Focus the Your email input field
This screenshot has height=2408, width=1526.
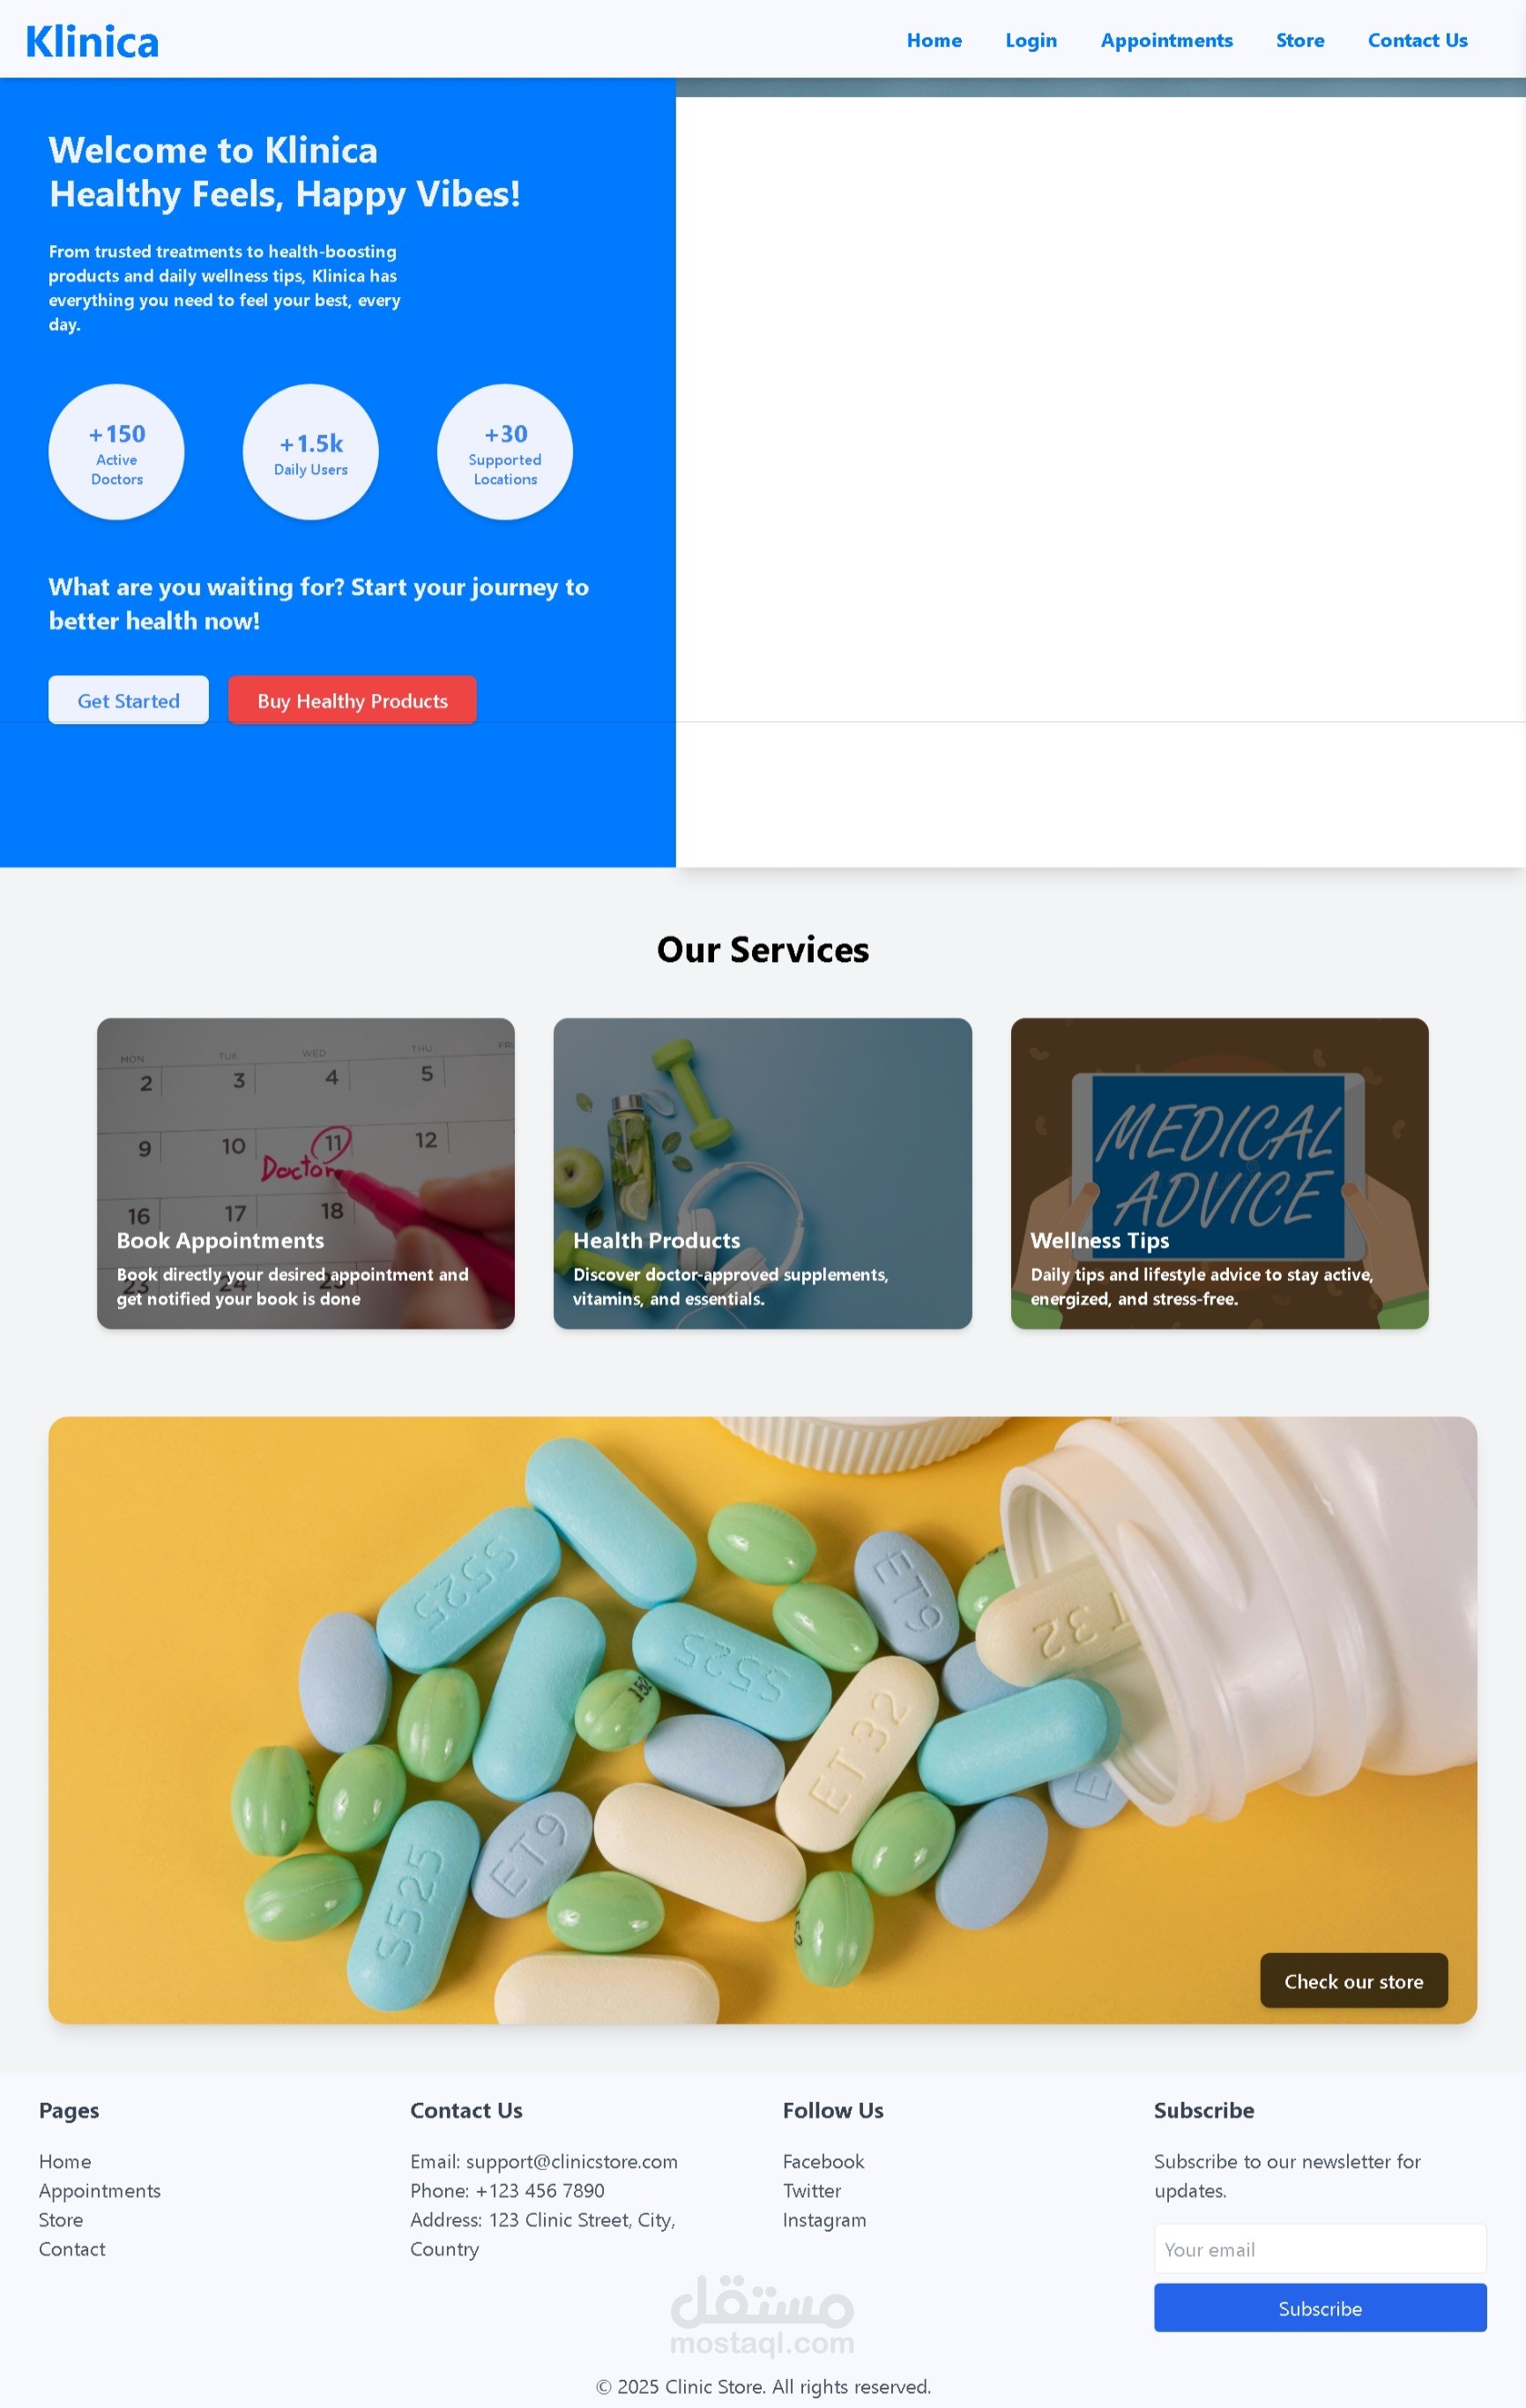pos(1320,2249)
